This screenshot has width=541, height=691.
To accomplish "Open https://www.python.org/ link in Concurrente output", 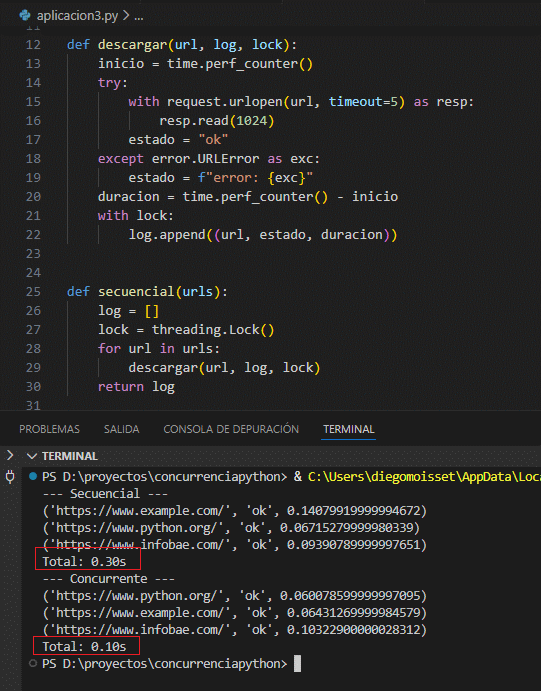I will coord(137,596).
